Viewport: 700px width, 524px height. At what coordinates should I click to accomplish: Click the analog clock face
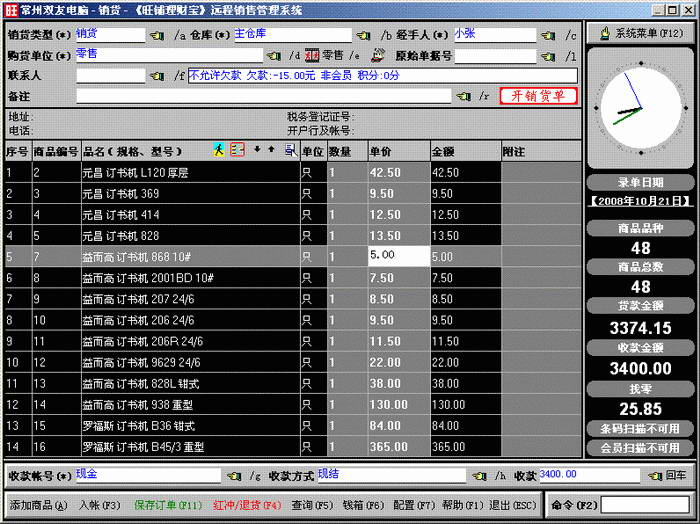[x=641, y=108]
